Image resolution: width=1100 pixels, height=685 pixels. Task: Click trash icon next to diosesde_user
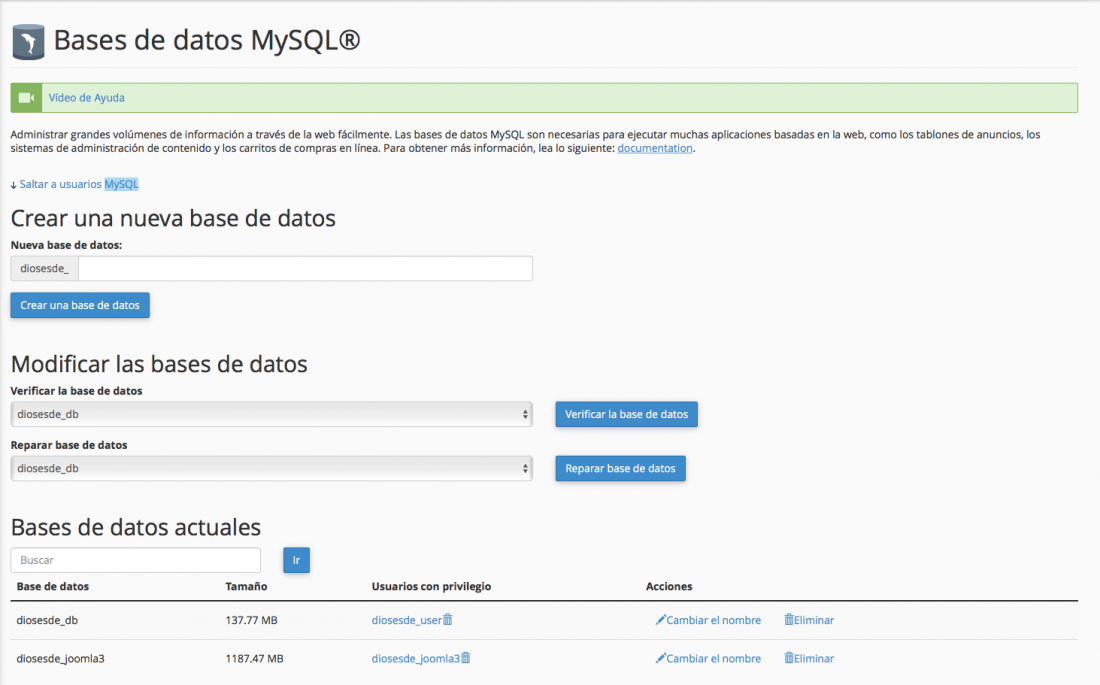coord(448,620)
